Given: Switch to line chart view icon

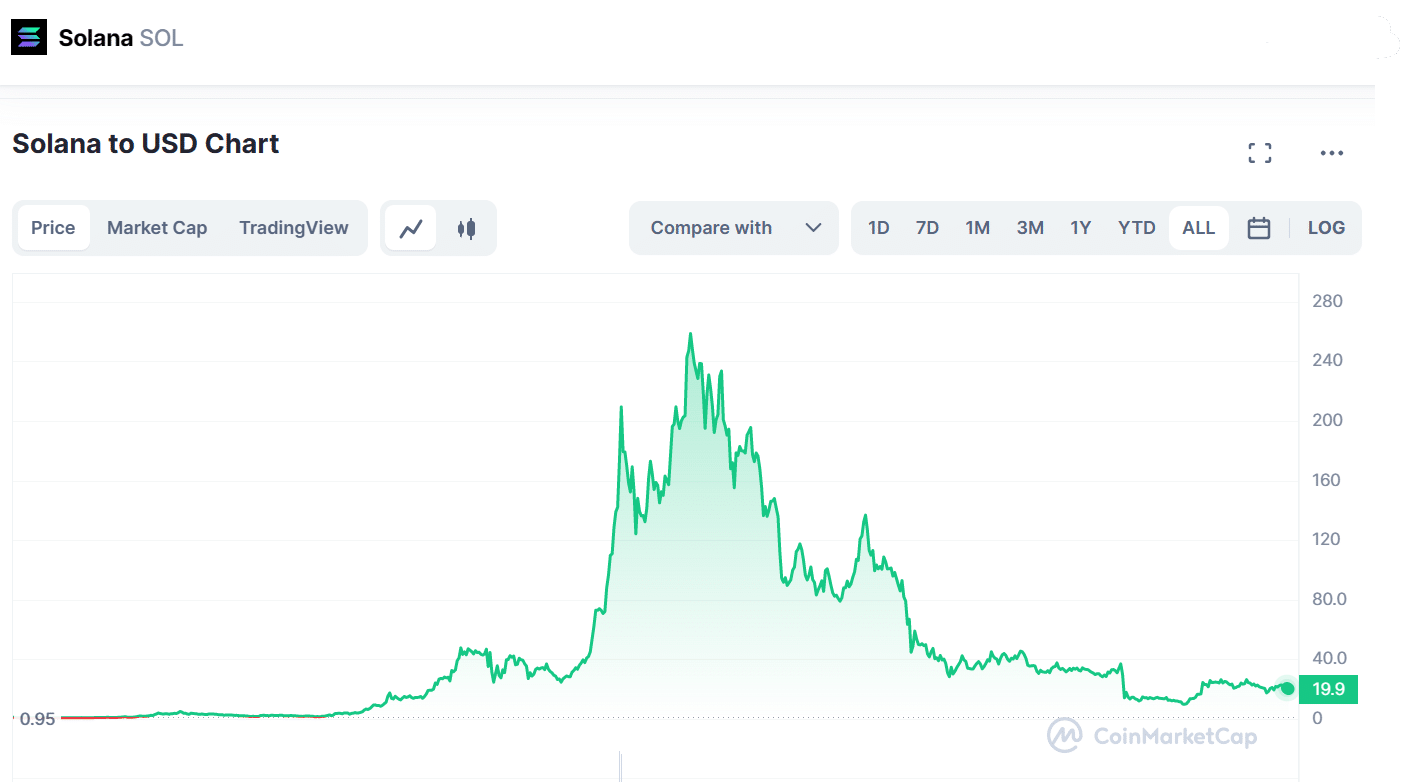Looking at the screenshot, I should (x=411, y=228).
